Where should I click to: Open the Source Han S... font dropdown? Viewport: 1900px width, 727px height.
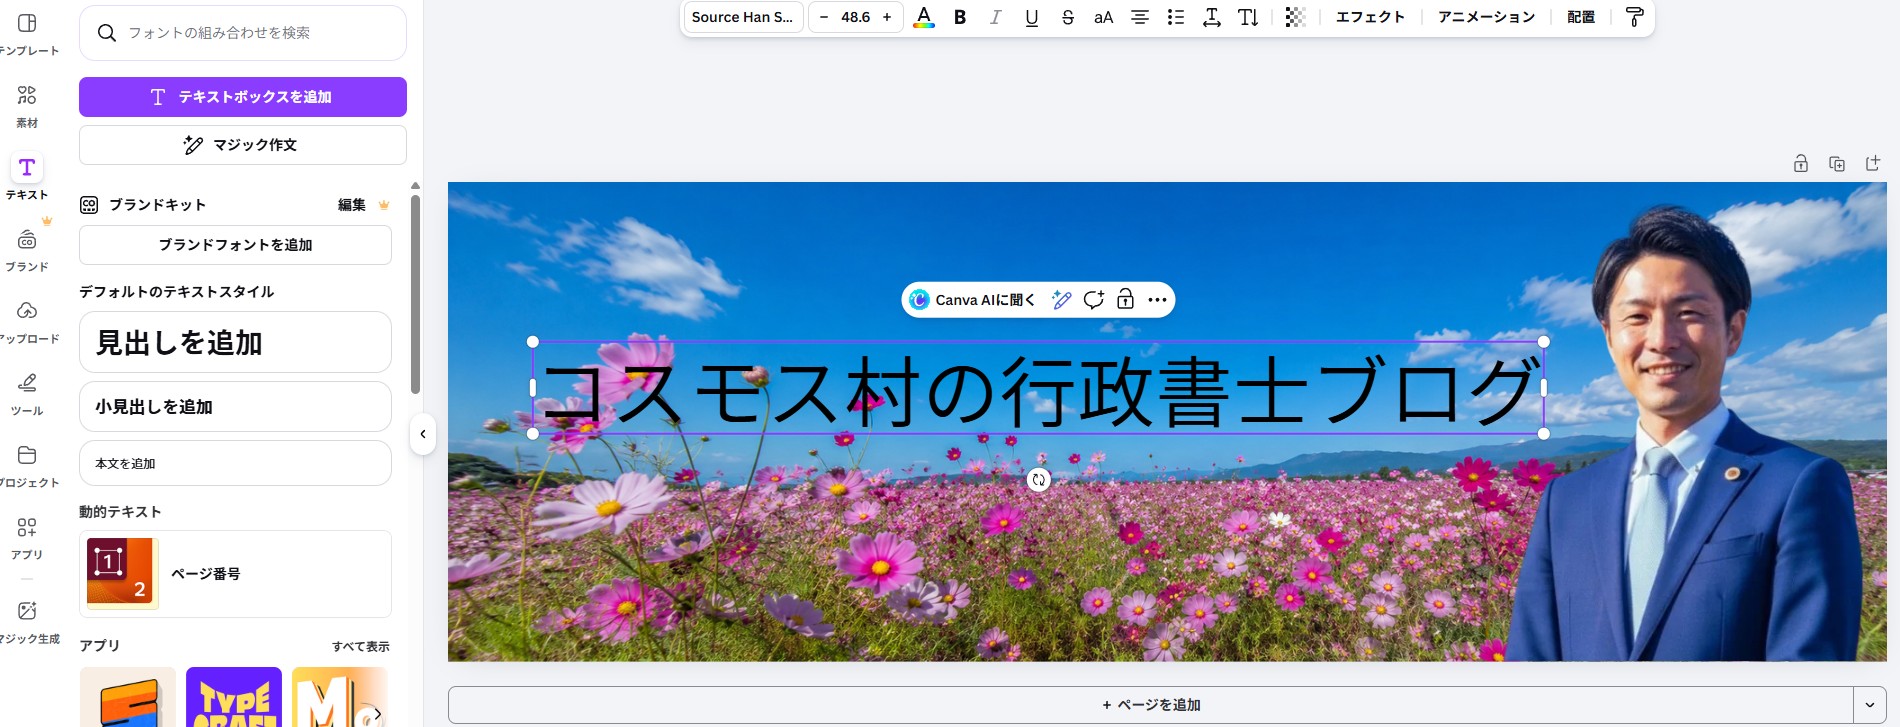point(743,17)
